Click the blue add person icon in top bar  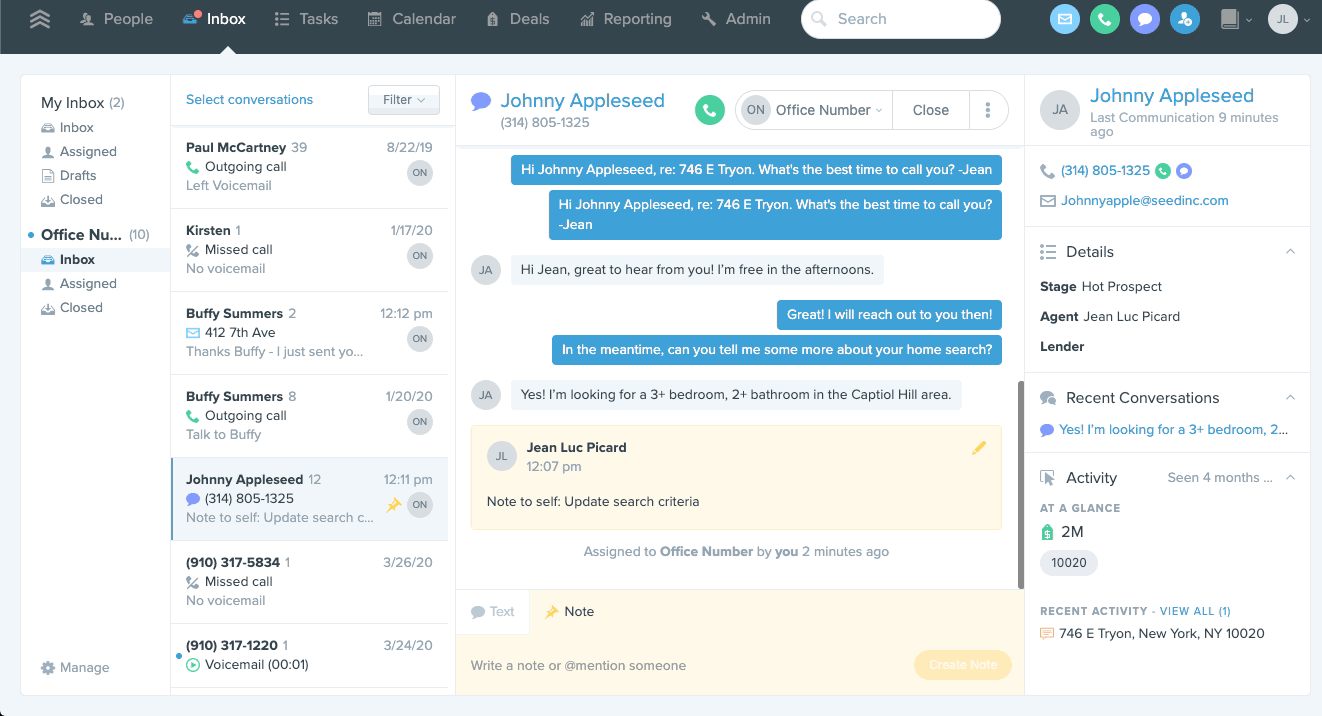point(1185,19)
